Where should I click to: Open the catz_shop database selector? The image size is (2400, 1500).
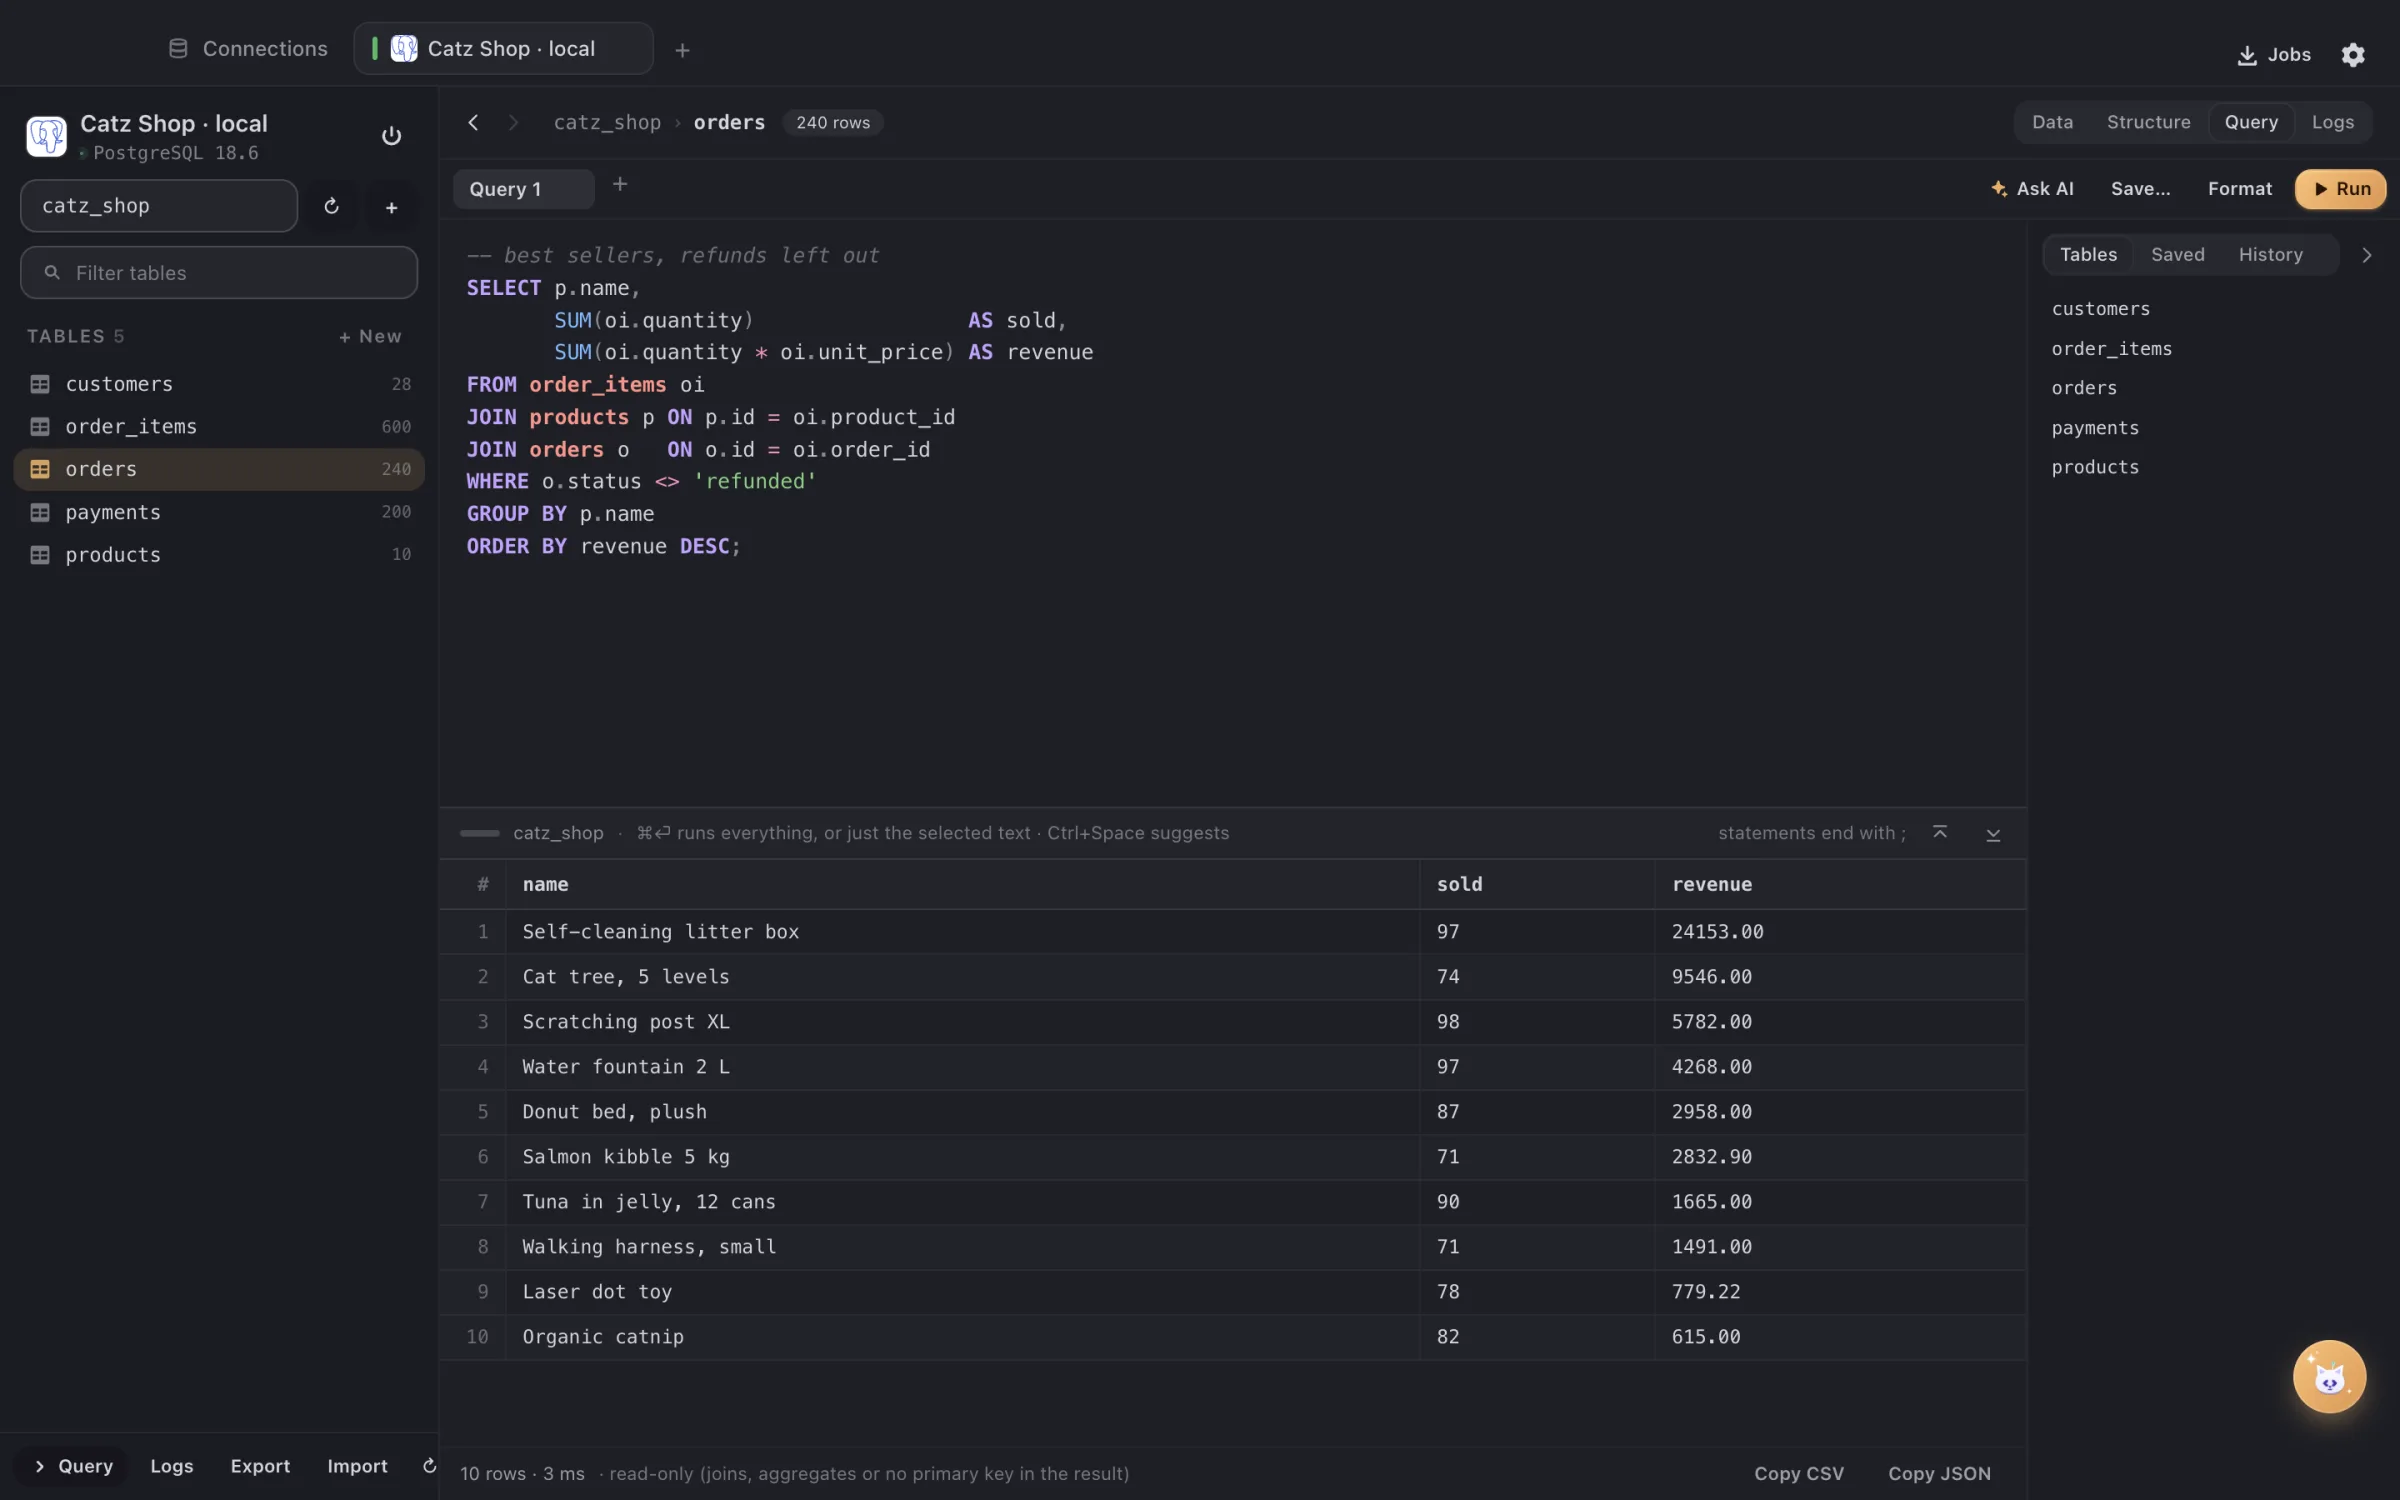159,206
